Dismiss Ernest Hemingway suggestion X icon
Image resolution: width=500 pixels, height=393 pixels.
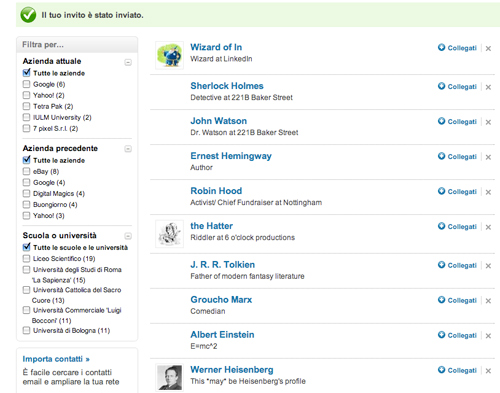click(488, 157)
